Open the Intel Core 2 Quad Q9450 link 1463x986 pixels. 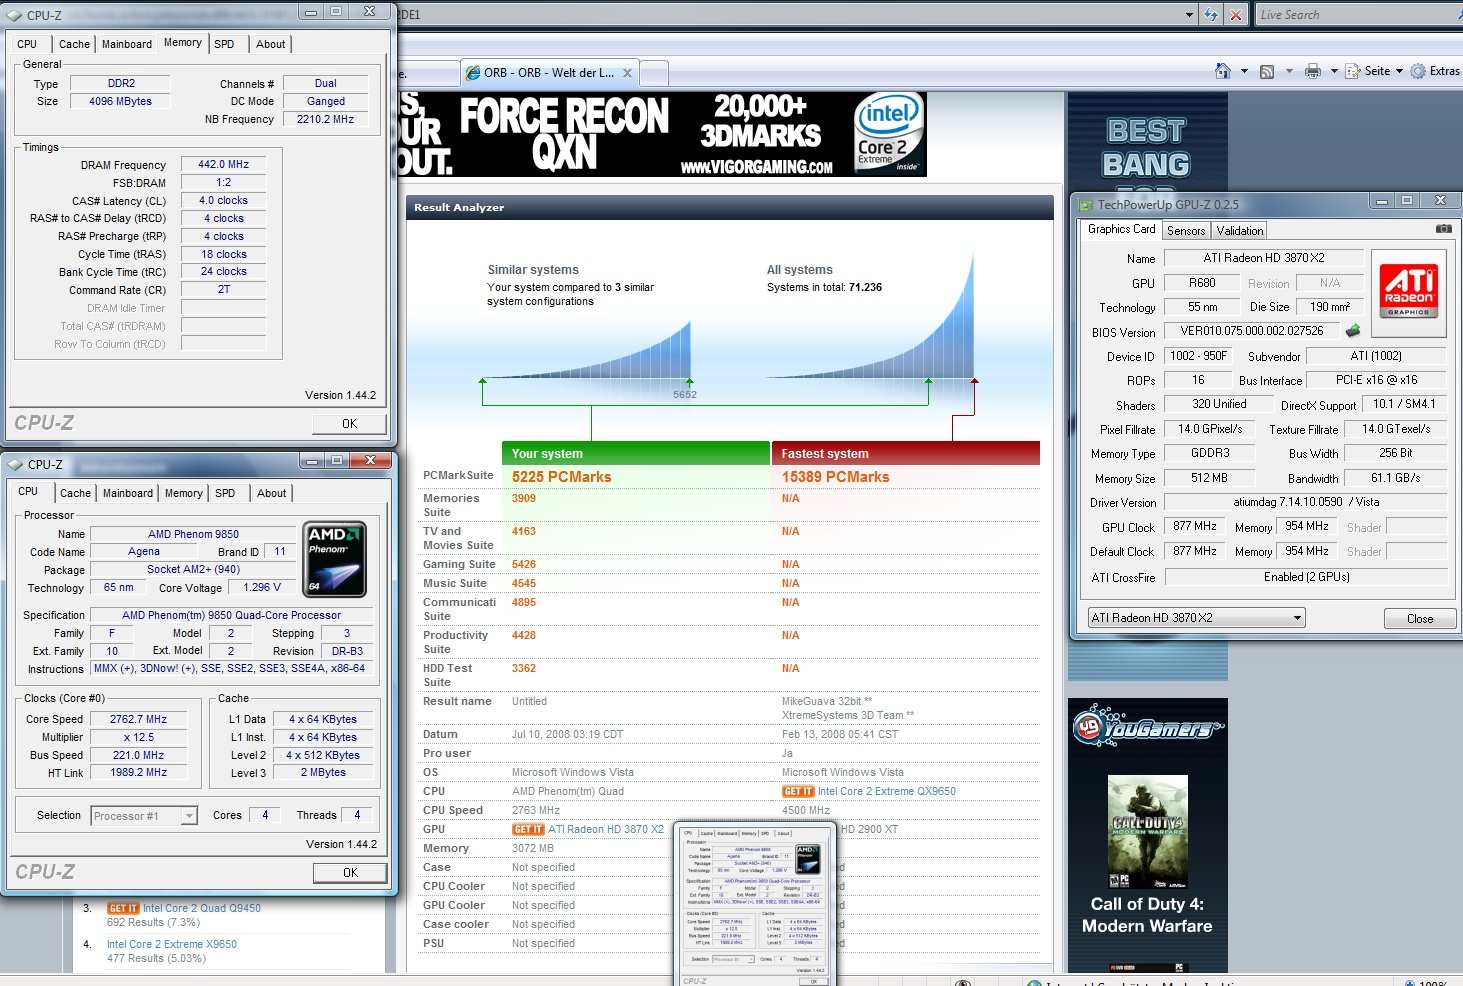tap(201, 908)
